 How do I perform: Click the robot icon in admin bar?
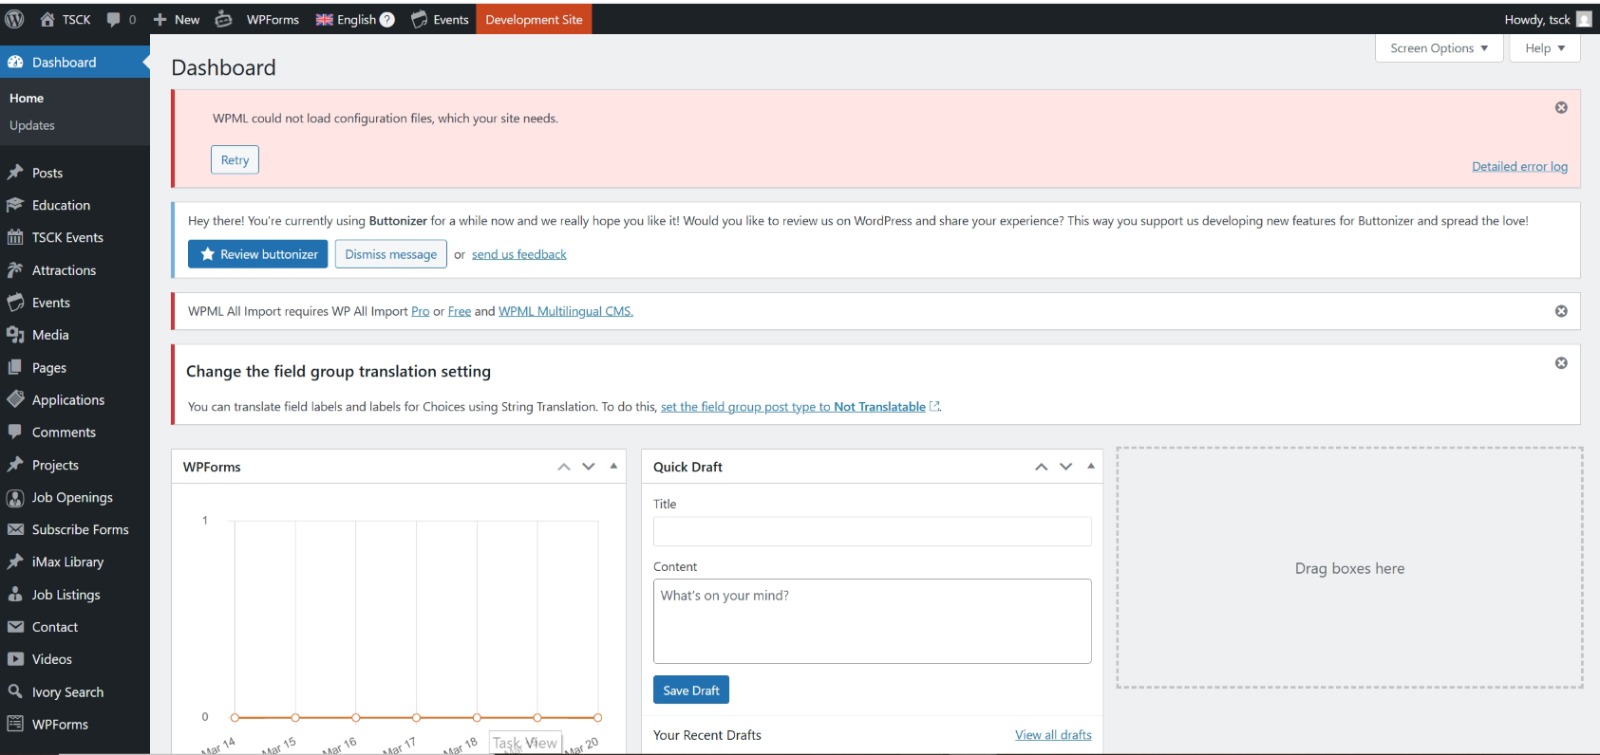(224, 19)
